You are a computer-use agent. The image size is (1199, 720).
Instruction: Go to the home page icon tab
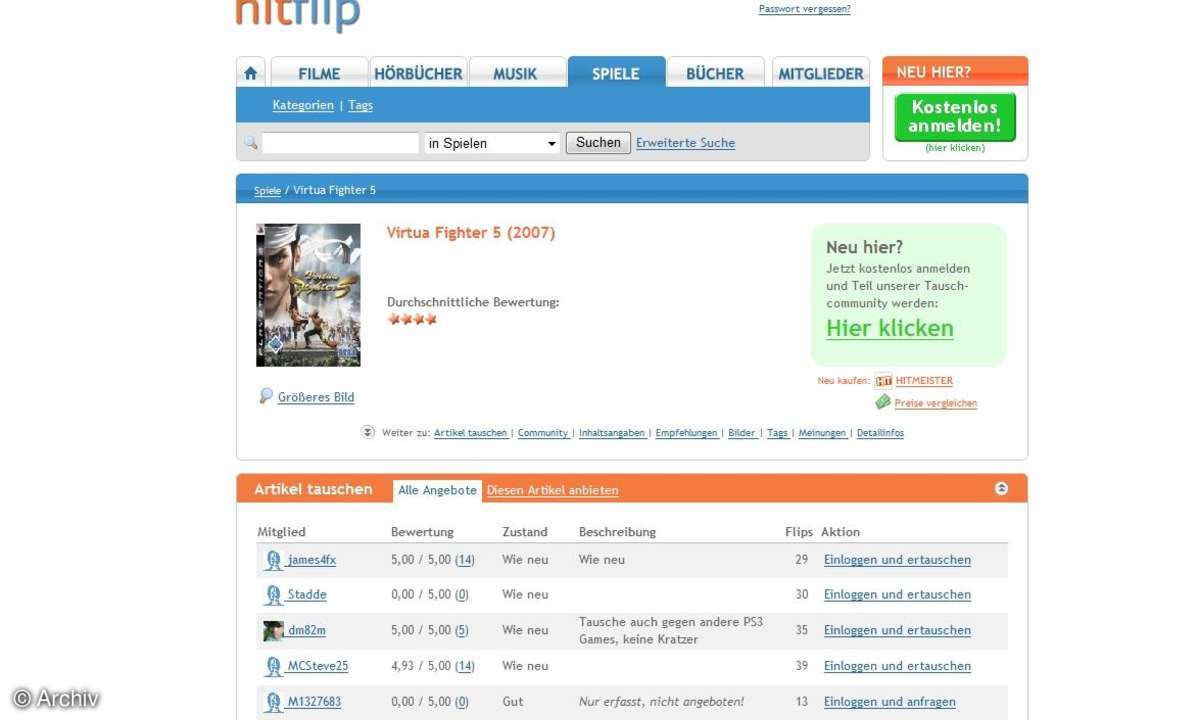pos(251,73)
